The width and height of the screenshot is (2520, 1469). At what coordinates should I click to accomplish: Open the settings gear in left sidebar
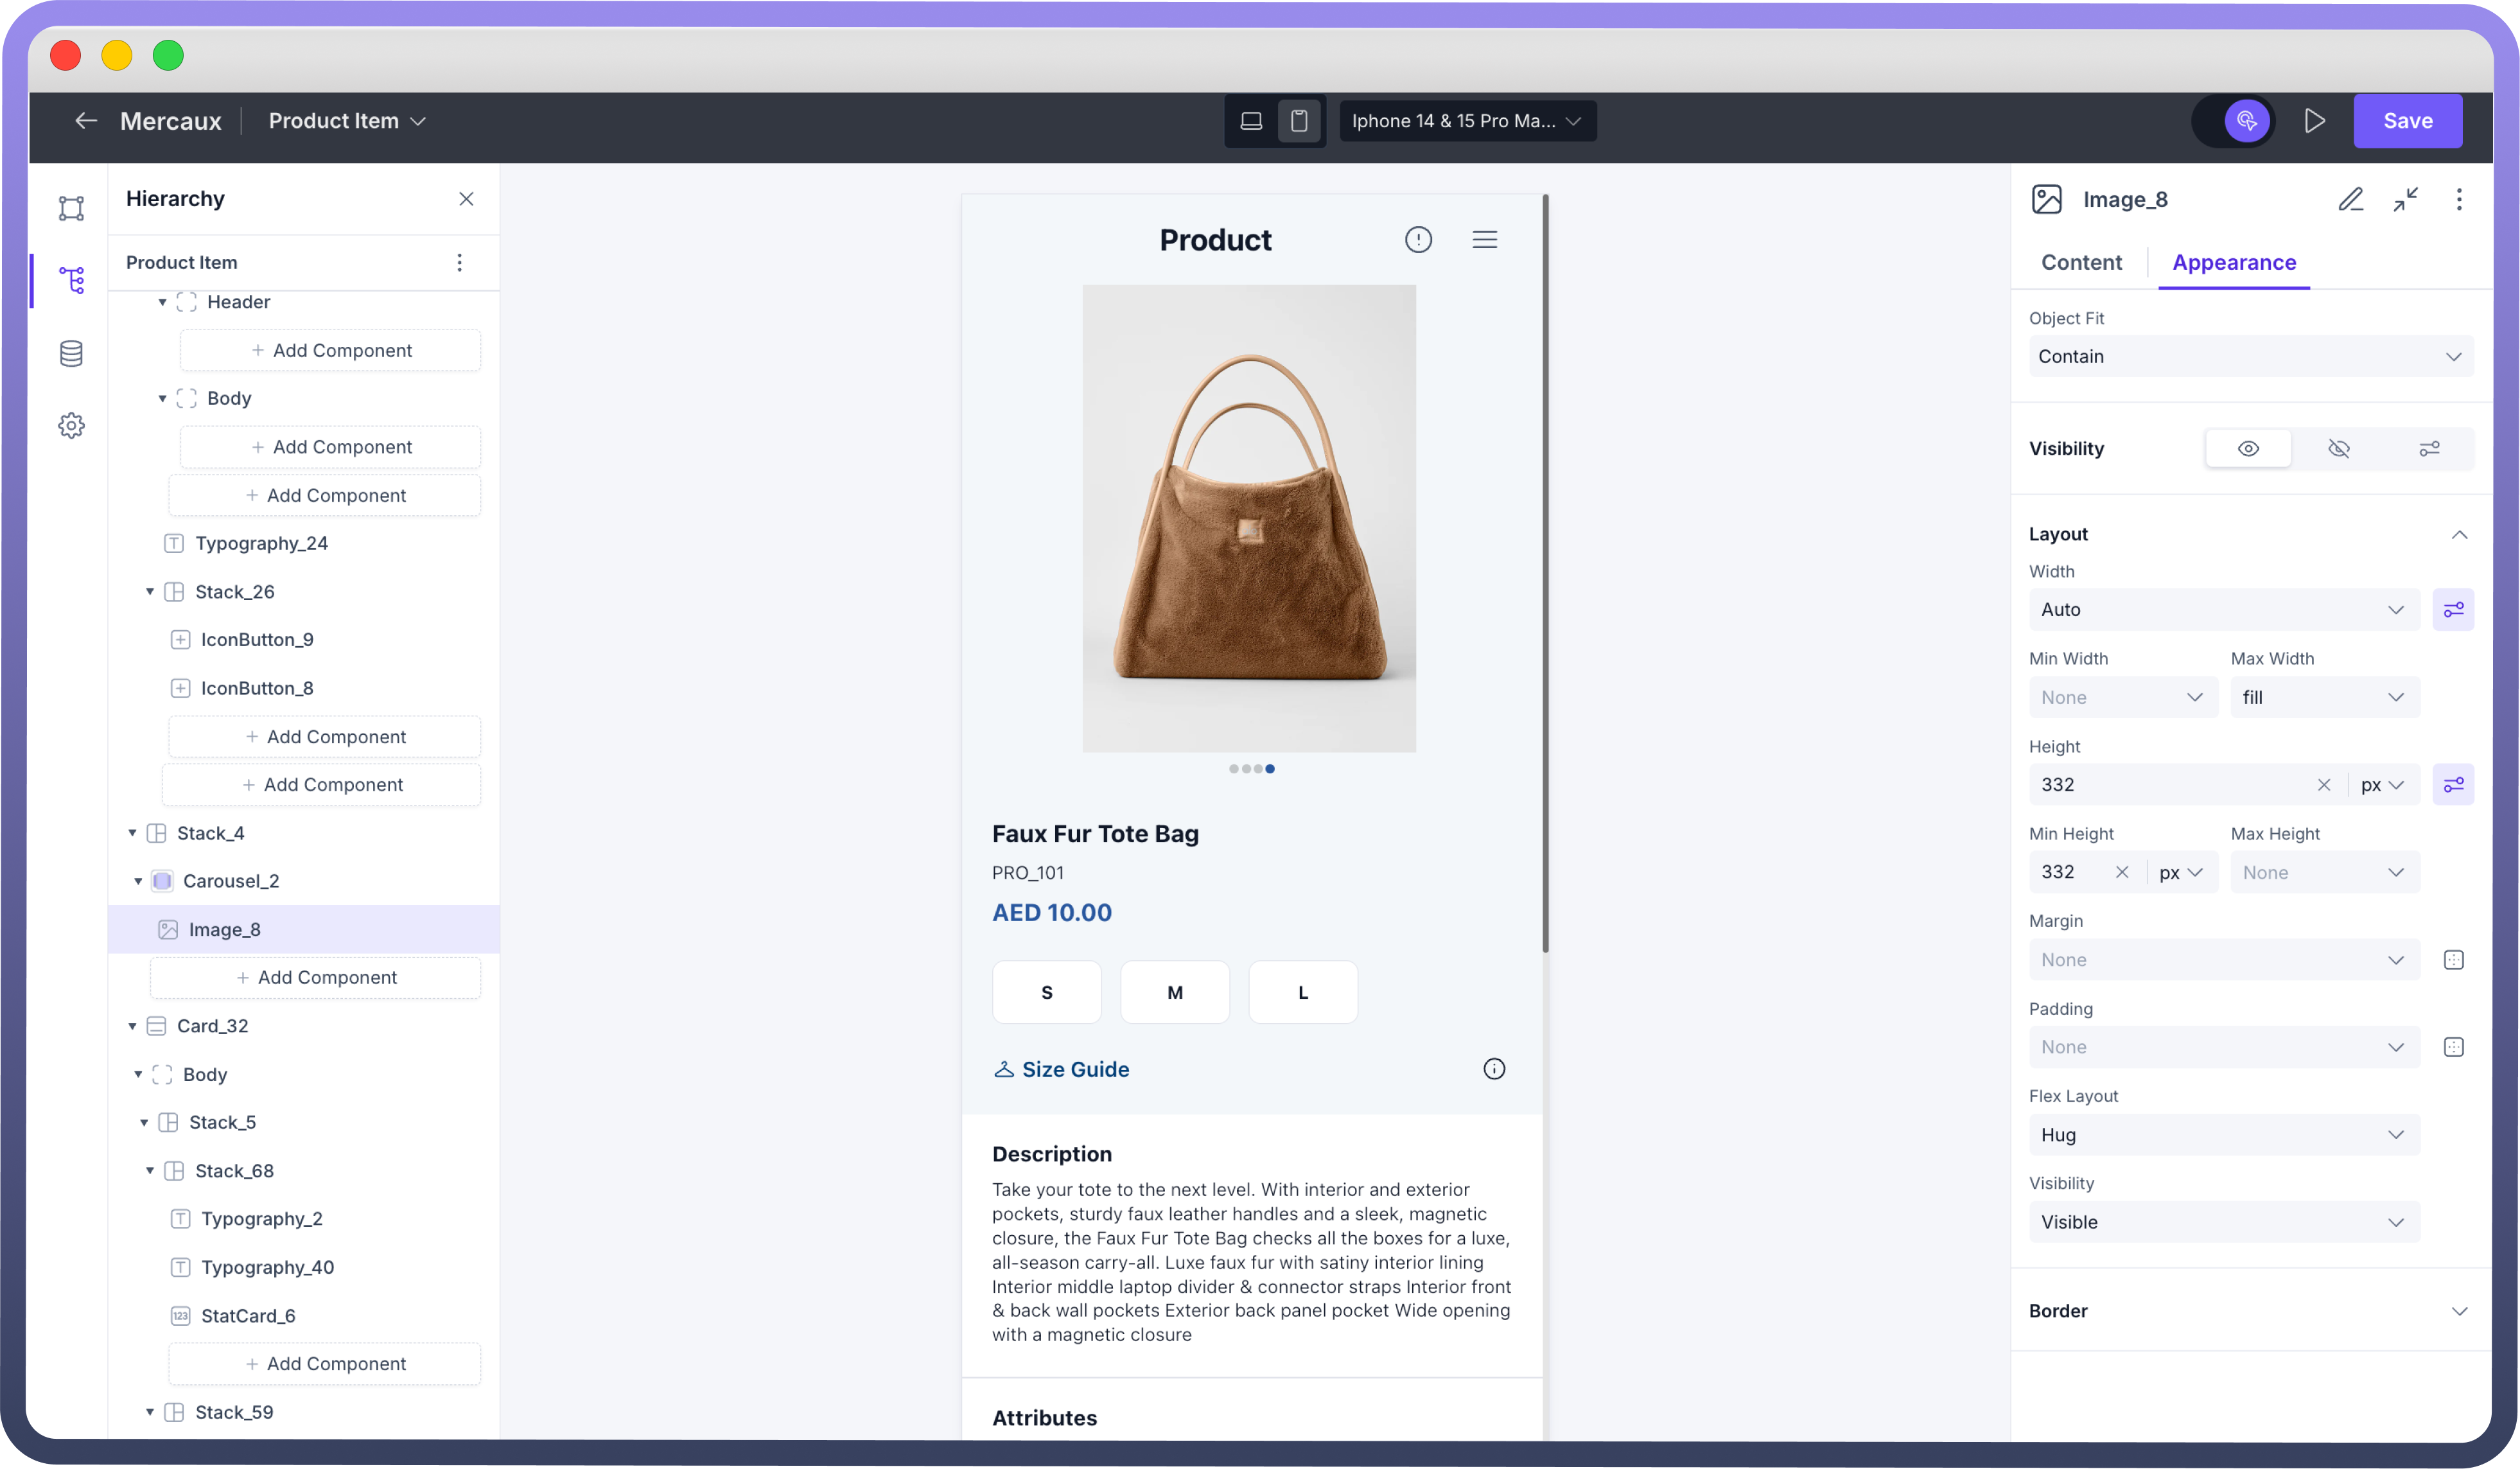click(x=71, y=426)
